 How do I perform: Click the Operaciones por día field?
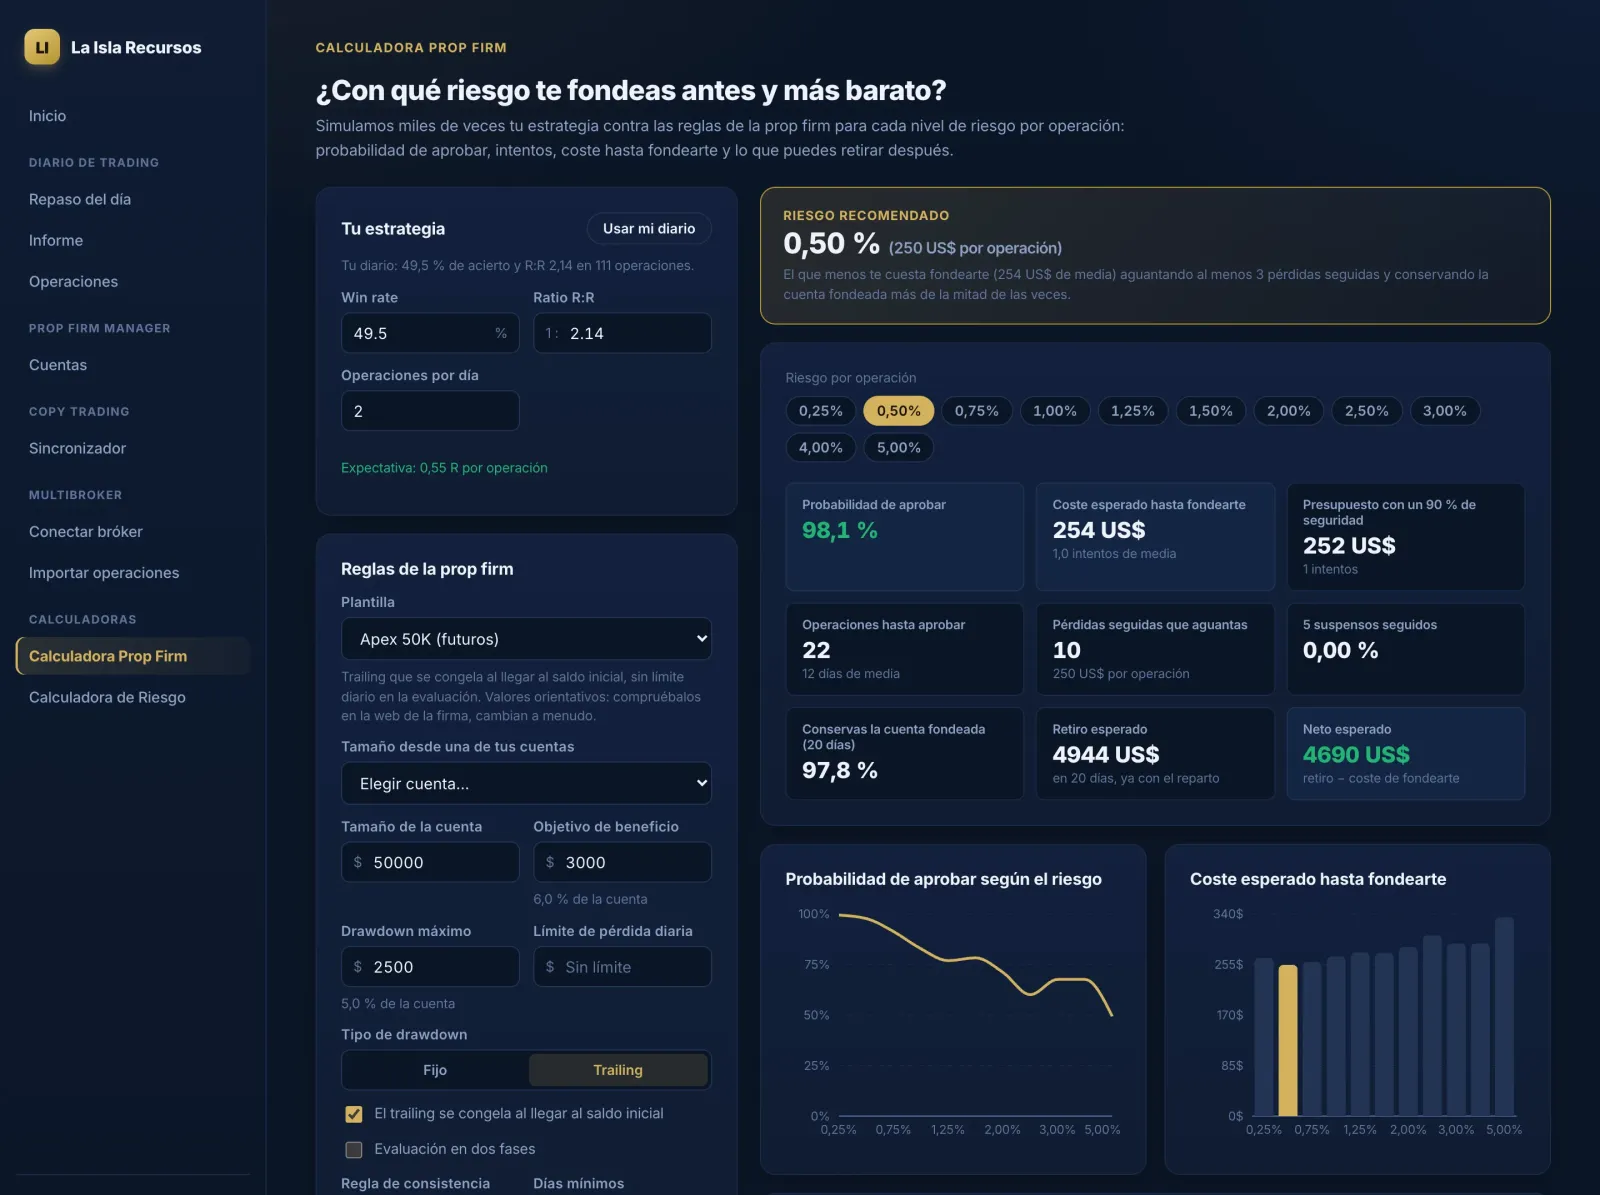(430, 411)
